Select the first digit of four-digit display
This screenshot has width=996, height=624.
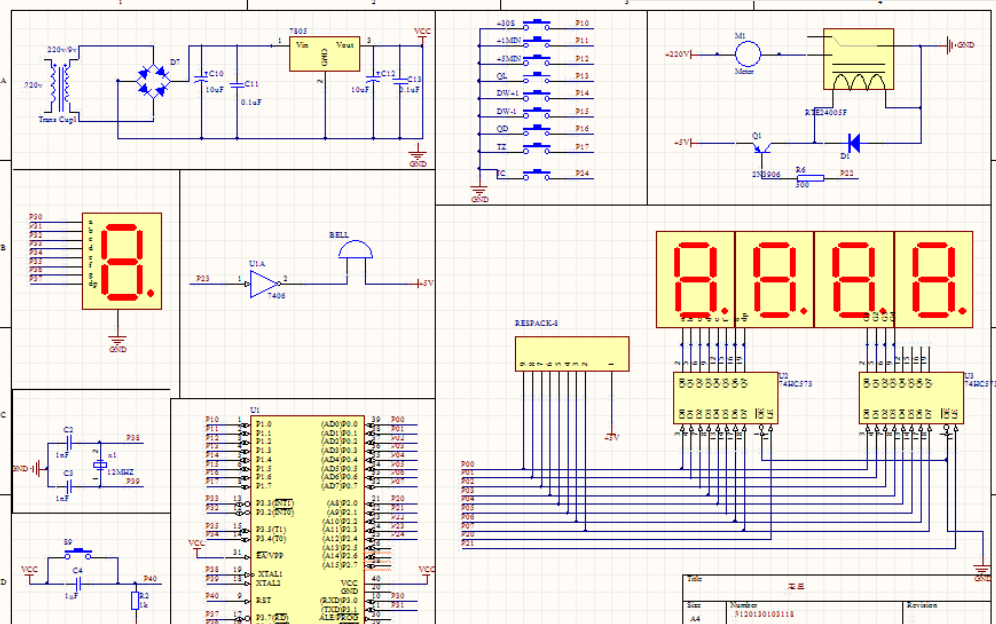[695, 280]
